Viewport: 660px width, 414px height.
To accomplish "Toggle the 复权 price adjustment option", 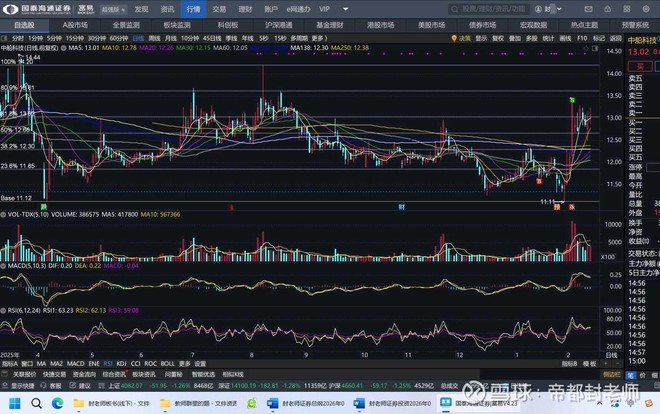I will [x=498, y=38].
